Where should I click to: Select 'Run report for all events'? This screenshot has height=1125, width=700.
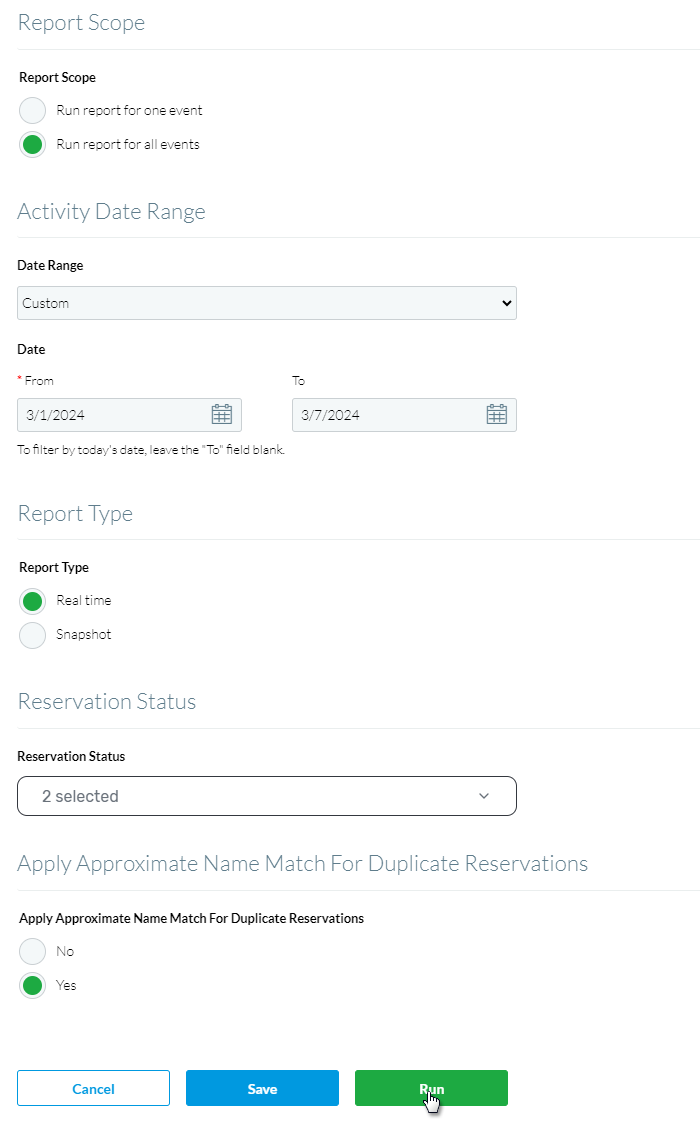32,144
